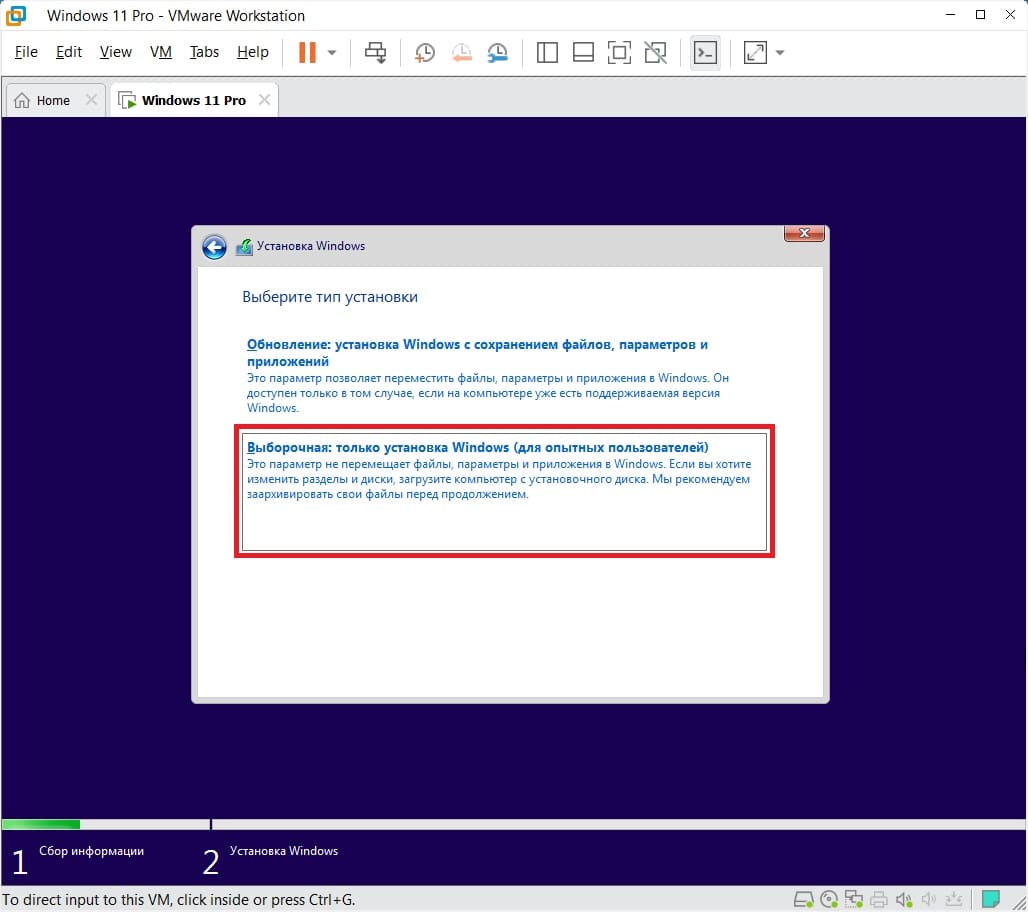This screenshot has width=1028, height=912.
Task: Revert VM to previous snapshot
Action: (462, 52)
